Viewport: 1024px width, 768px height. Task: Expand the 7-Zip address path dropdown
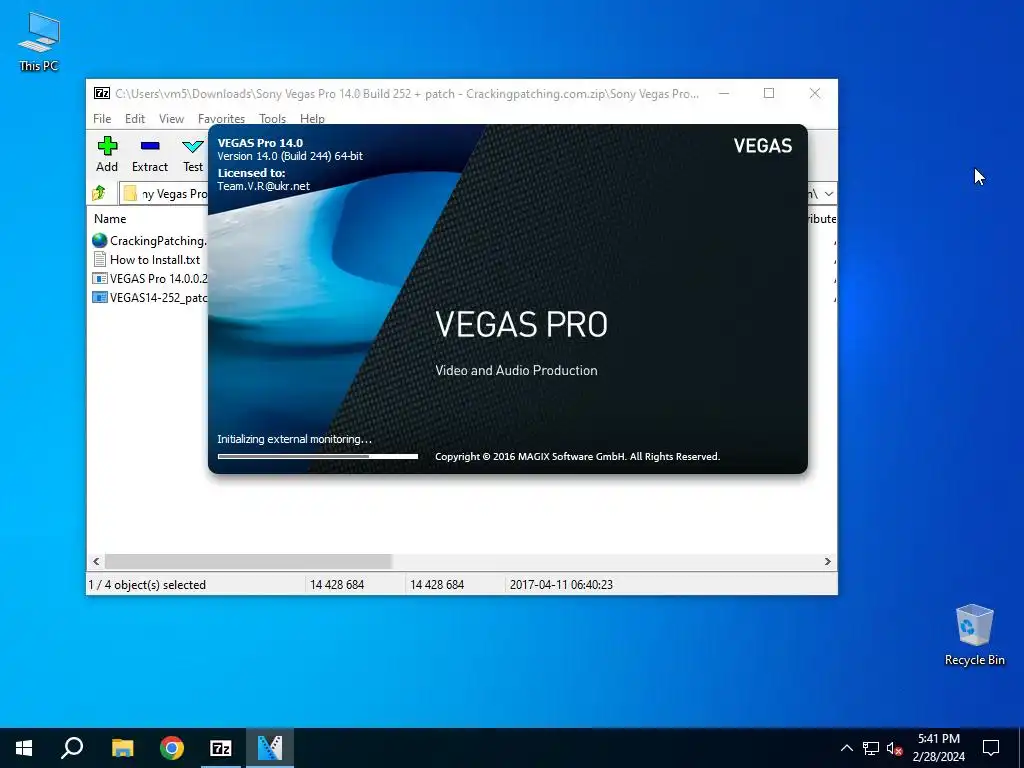(x=828, y=194)
